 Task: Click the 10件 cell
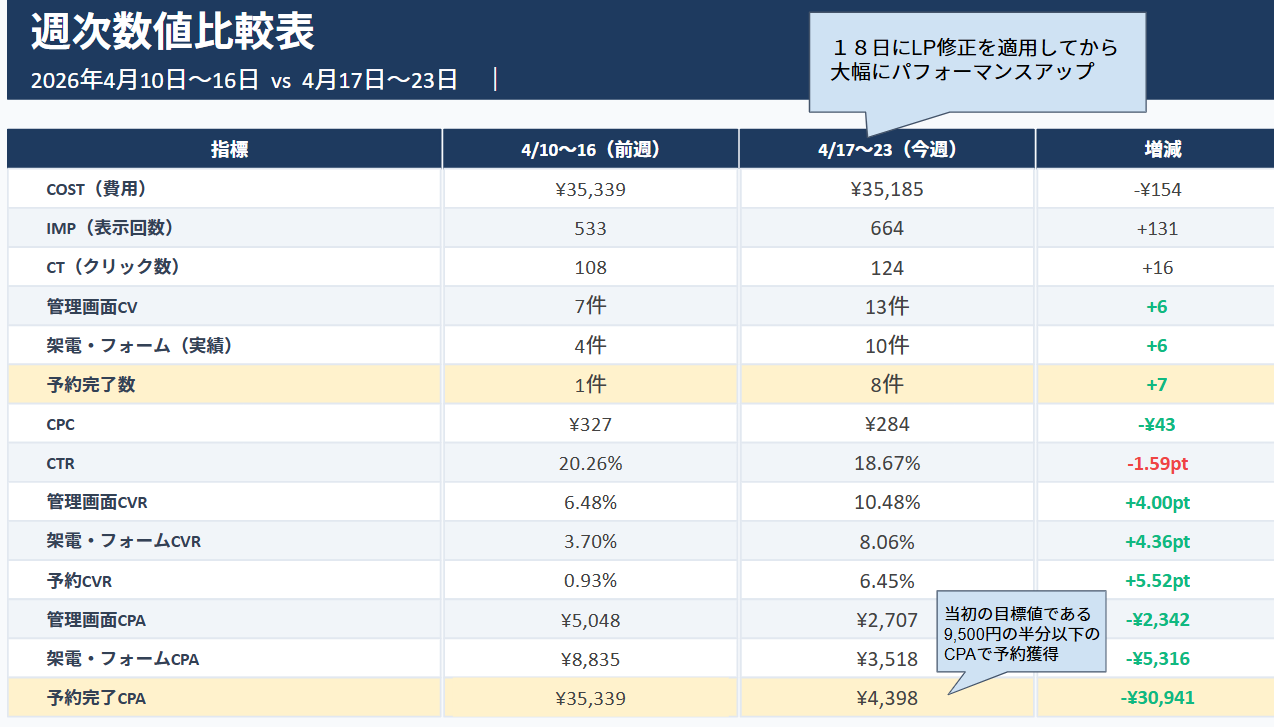(x=887, y=345)
